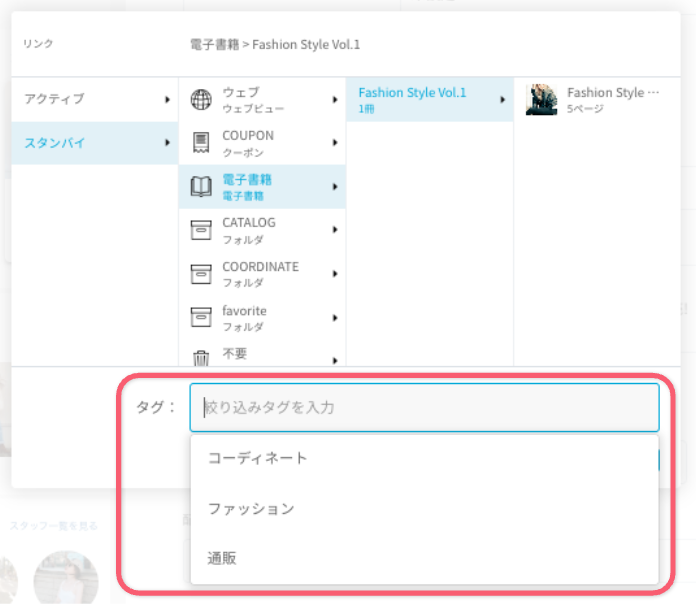Select the Fashion Style 5ページ item text
Image resolution: width=696 pixels, height=605 pixels.
click(613, 99)
